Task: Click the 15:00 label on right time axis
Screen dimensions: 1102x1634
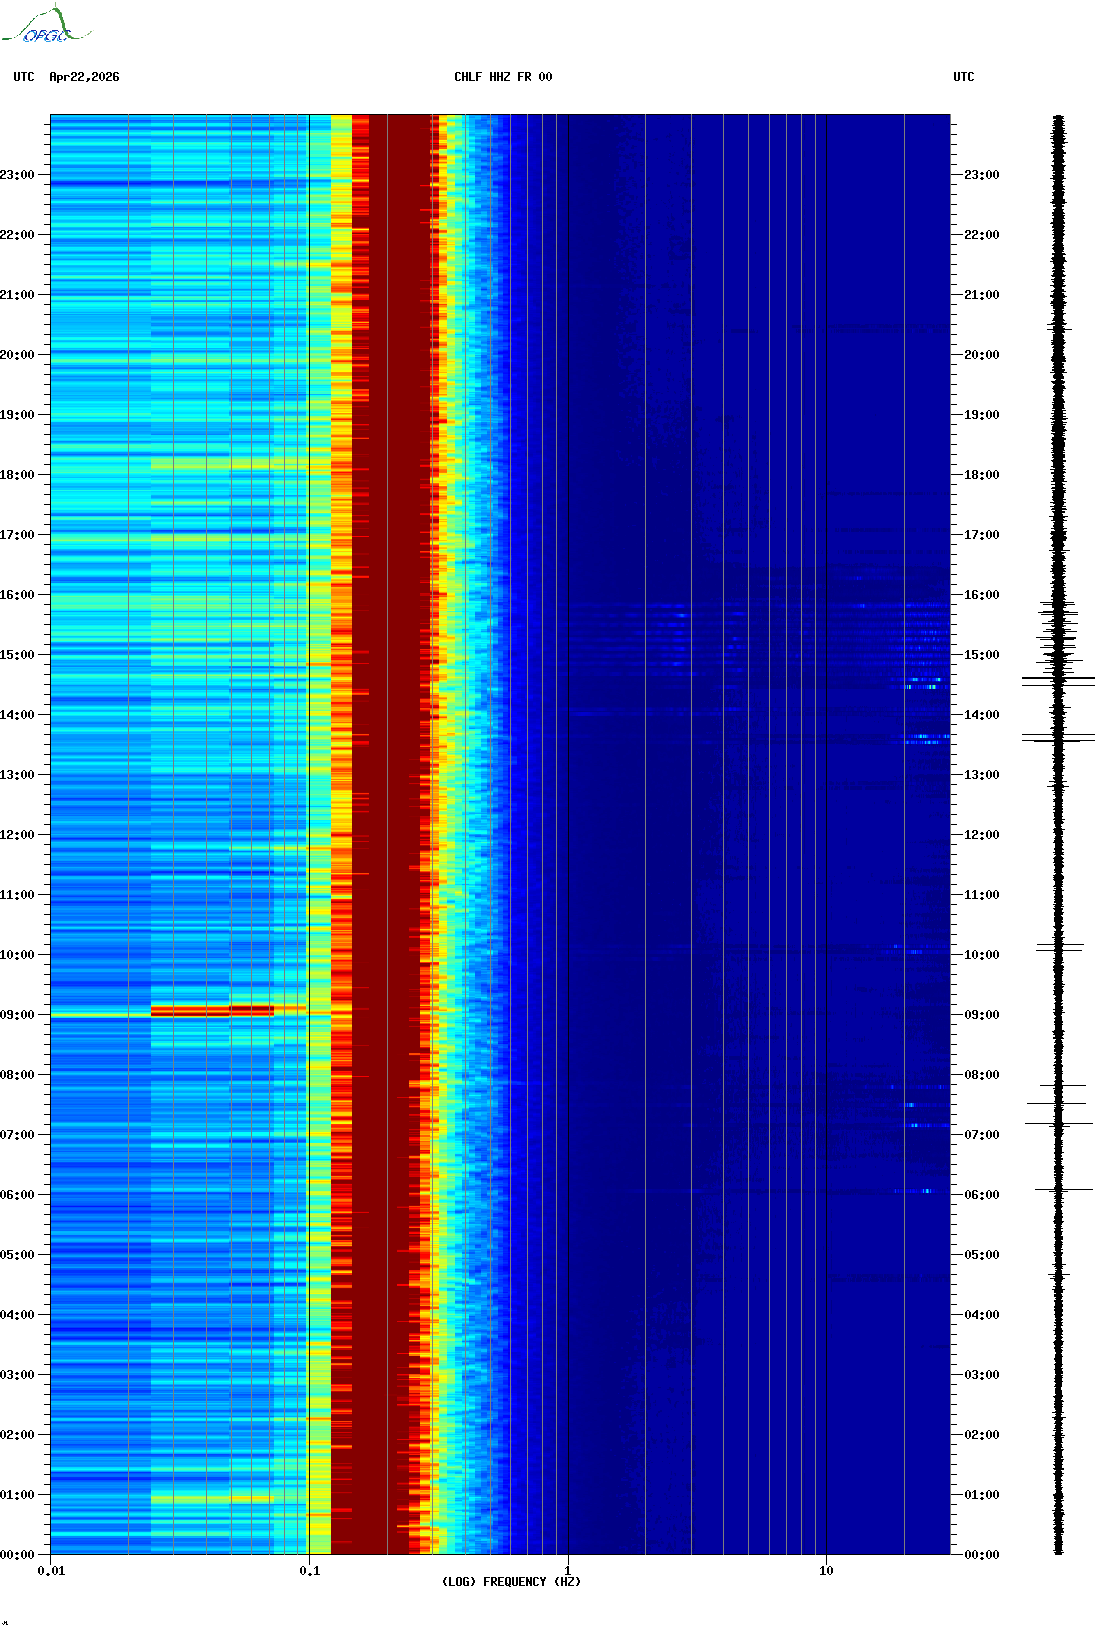Action: (981, 655)
